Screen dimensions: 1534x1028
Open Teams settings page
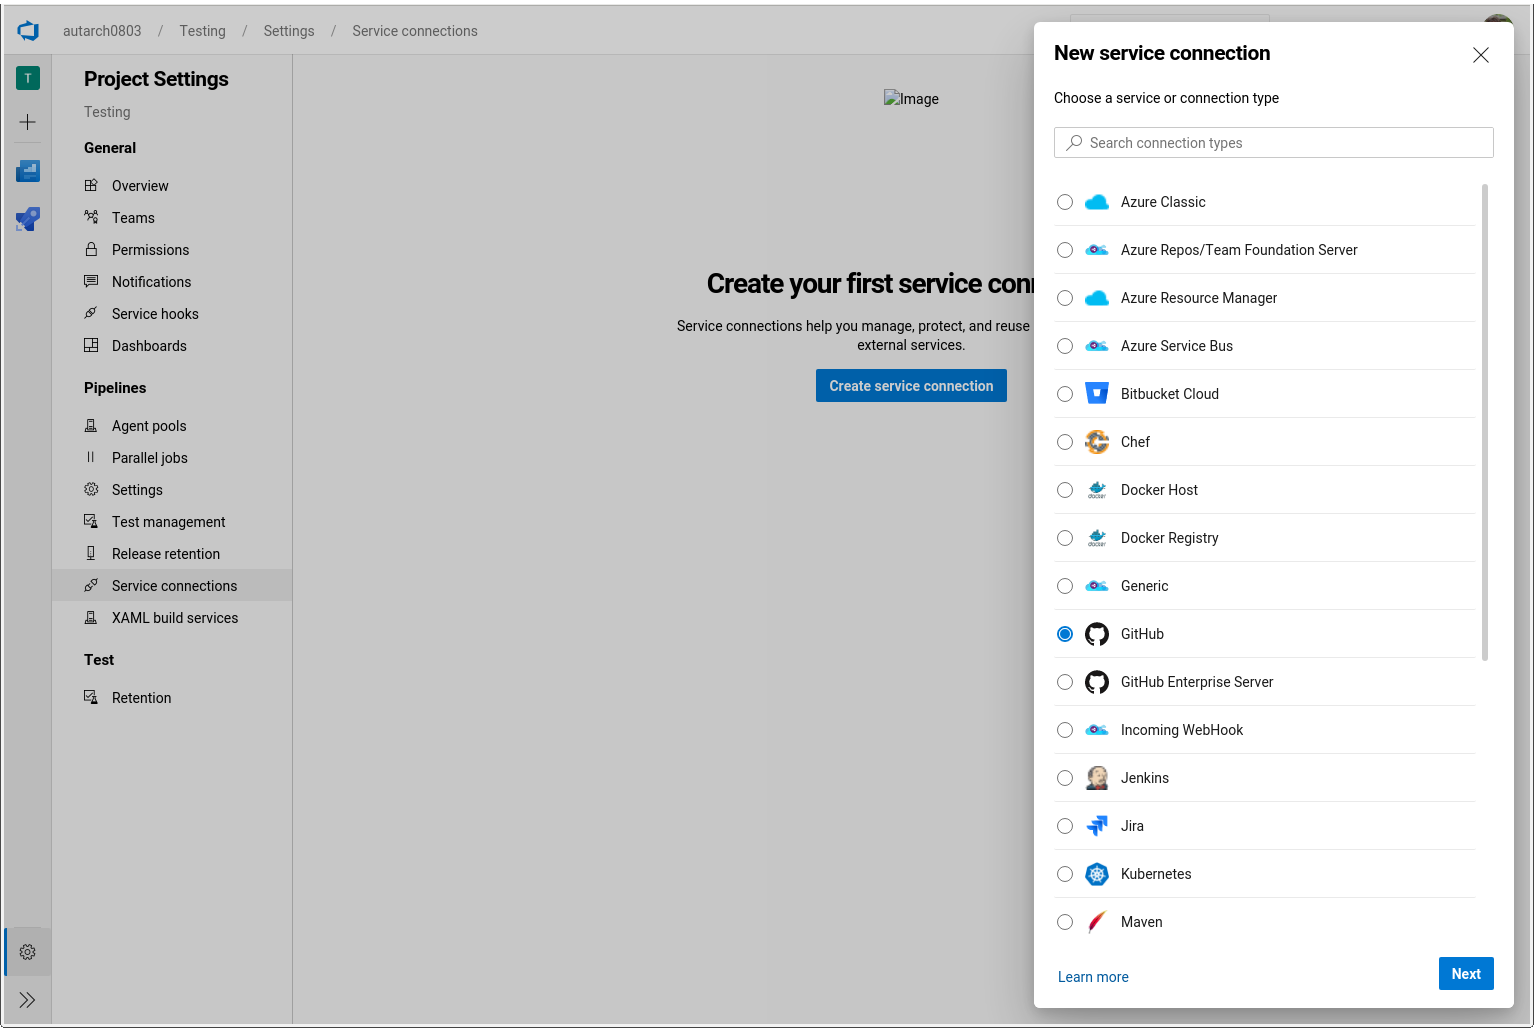point(172,218)
